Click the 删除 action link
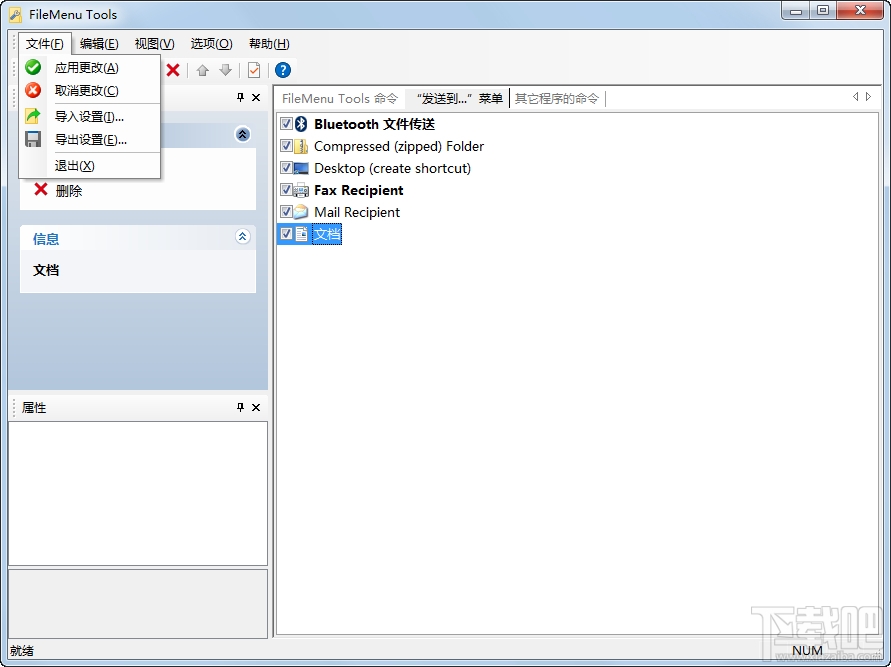 click(x=69, y=191)
